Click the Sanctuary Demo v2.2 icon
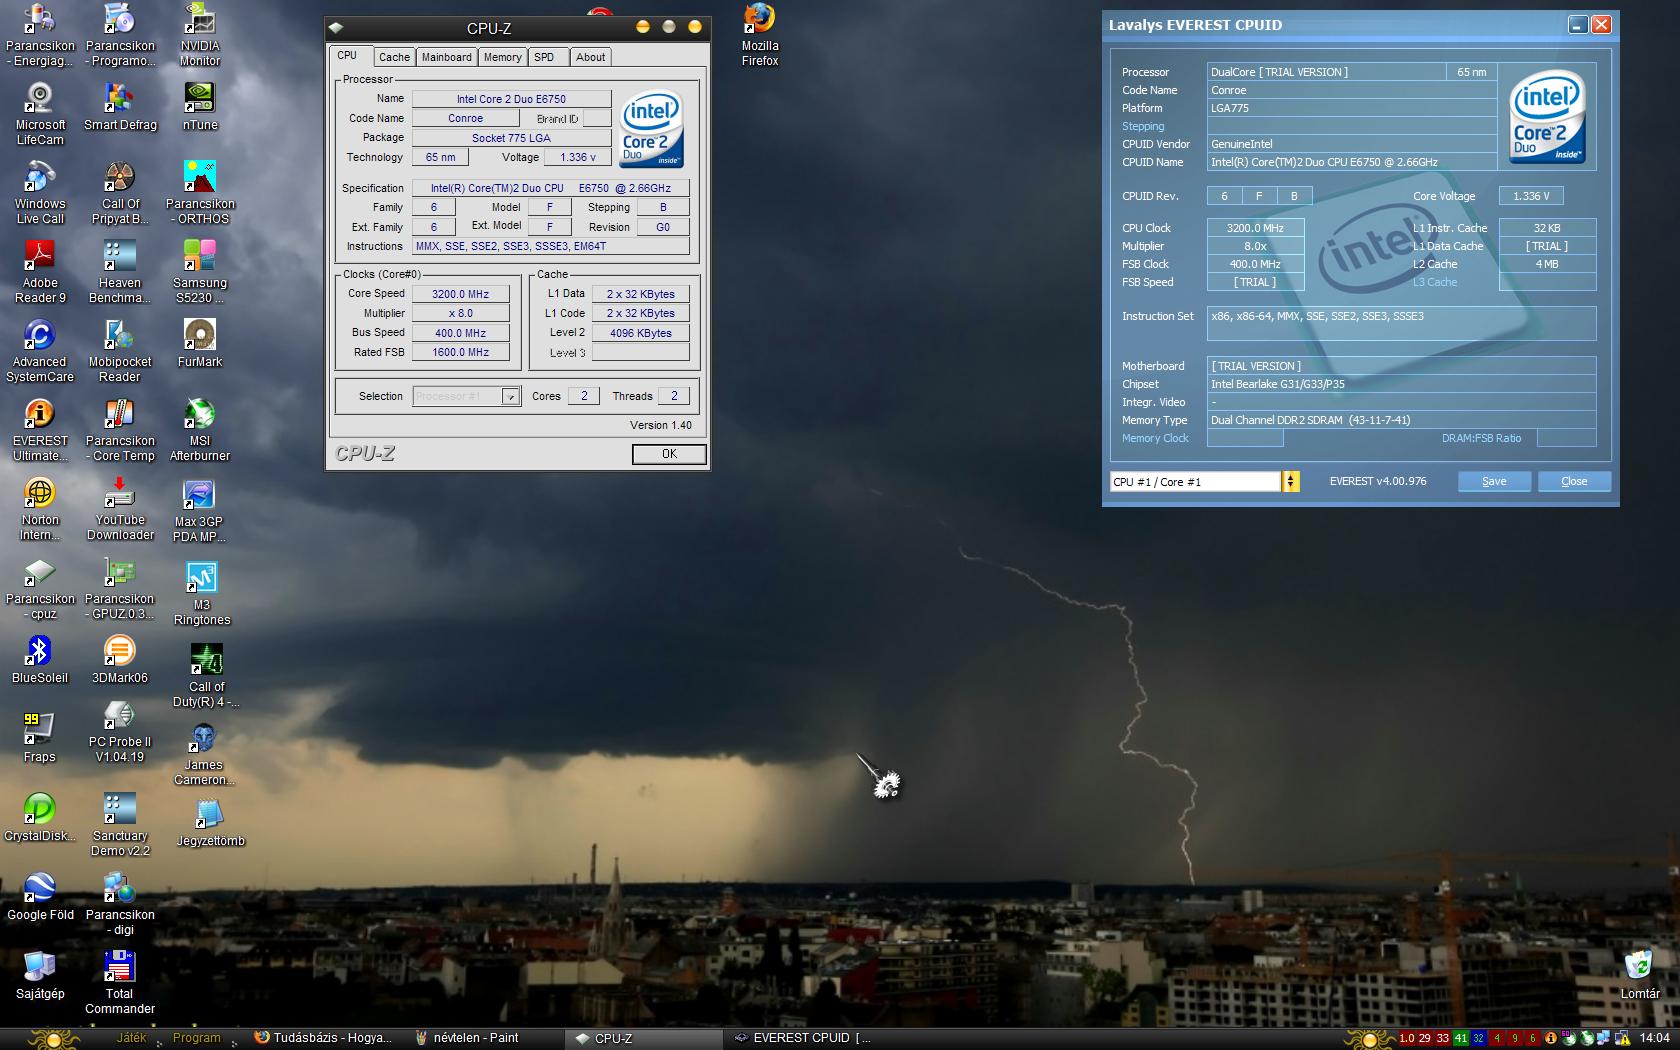 tap(120, 825)
